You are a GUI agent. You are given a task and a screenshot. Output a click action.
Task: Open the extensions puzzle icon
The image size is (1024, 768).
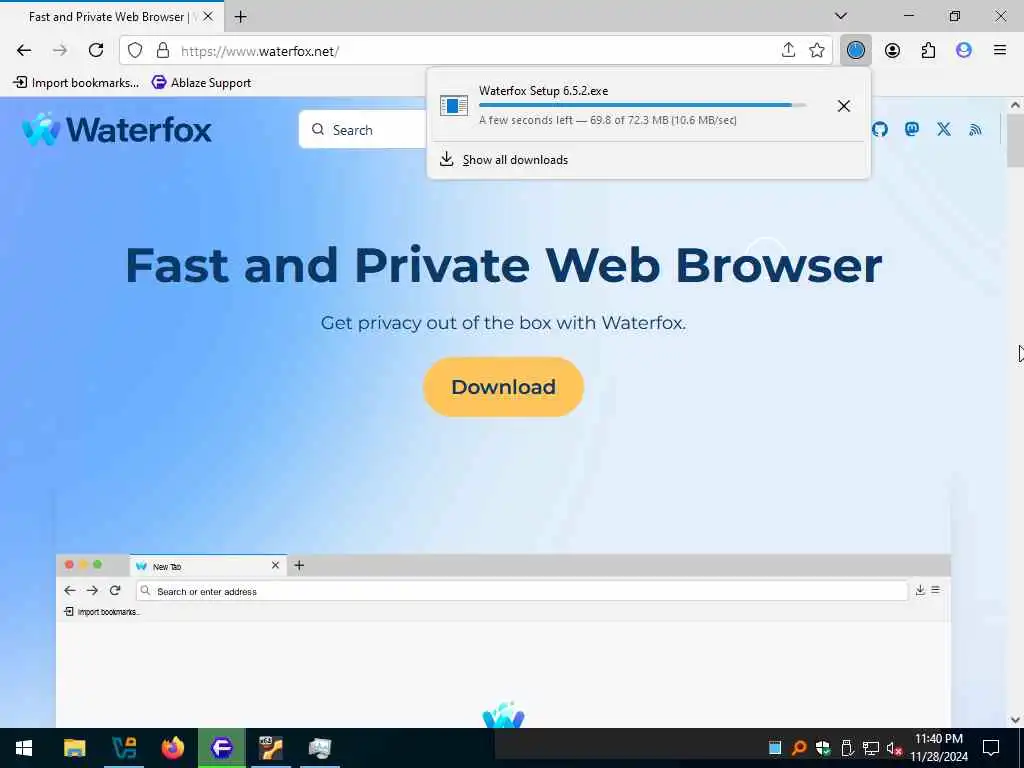pyautogui.click(x=928, y=50)
